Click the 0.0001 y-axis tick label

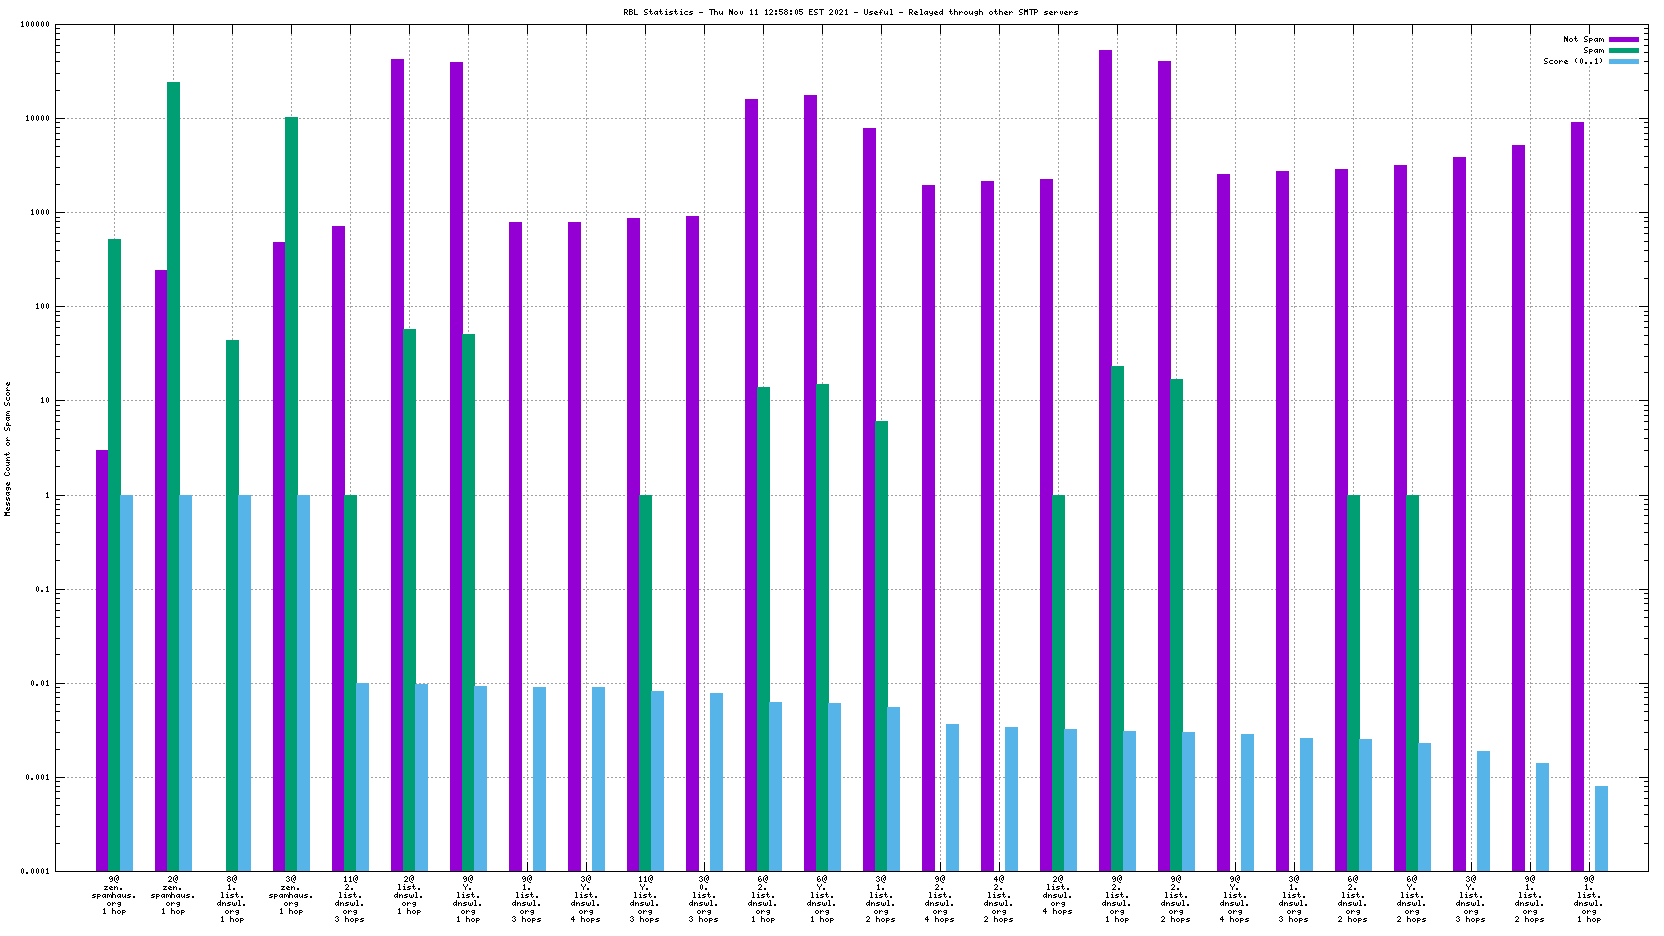[37, 871]
